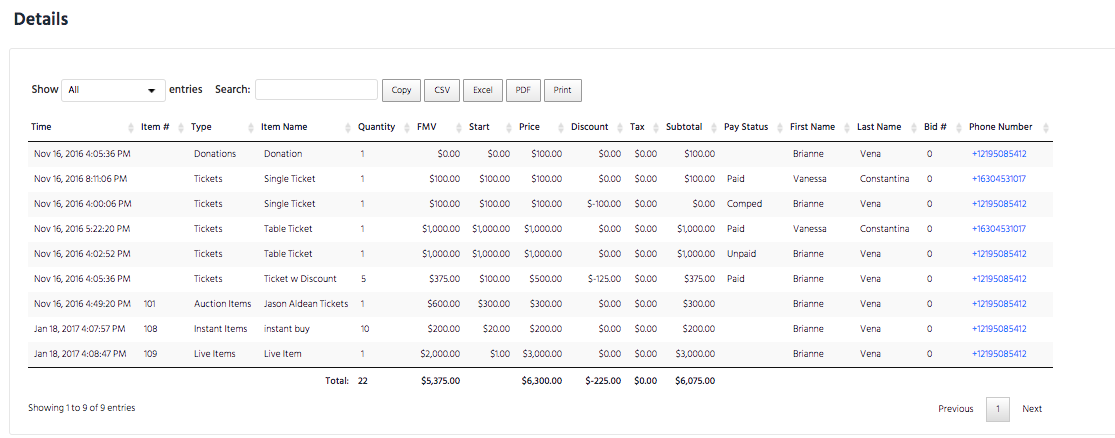The image size is (1115, 438).
Task: Export the table as CSV
Action: (442, 90)
